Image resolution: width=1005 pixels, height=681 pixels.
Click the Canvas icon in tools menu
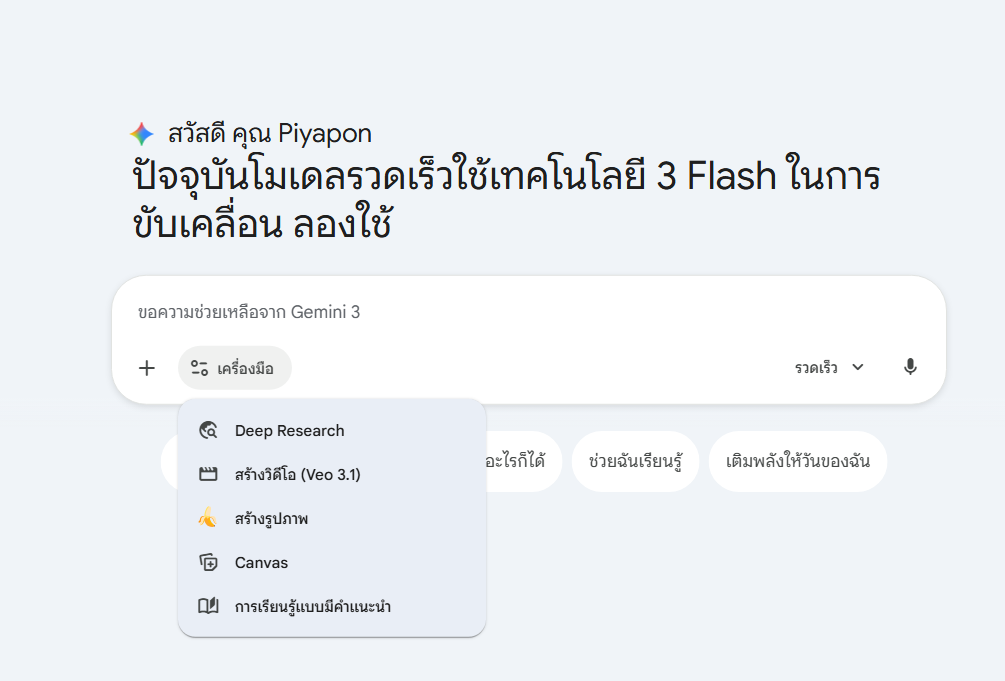coord(208,562)
